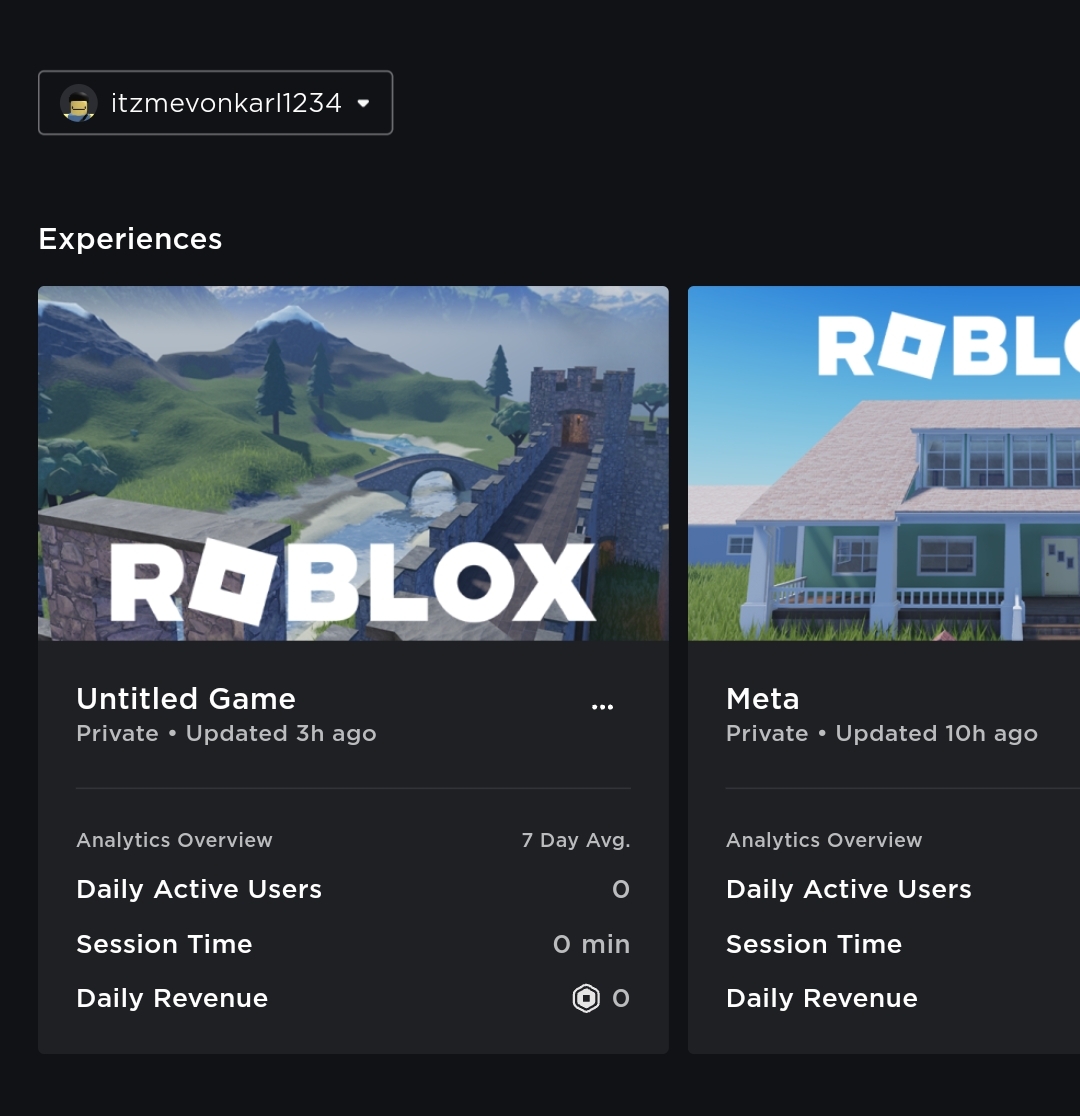Image resolution: width=1080 pixels, height=1116 pixels.
Task: Click the Experiences heading
Action: pos(130,239)
